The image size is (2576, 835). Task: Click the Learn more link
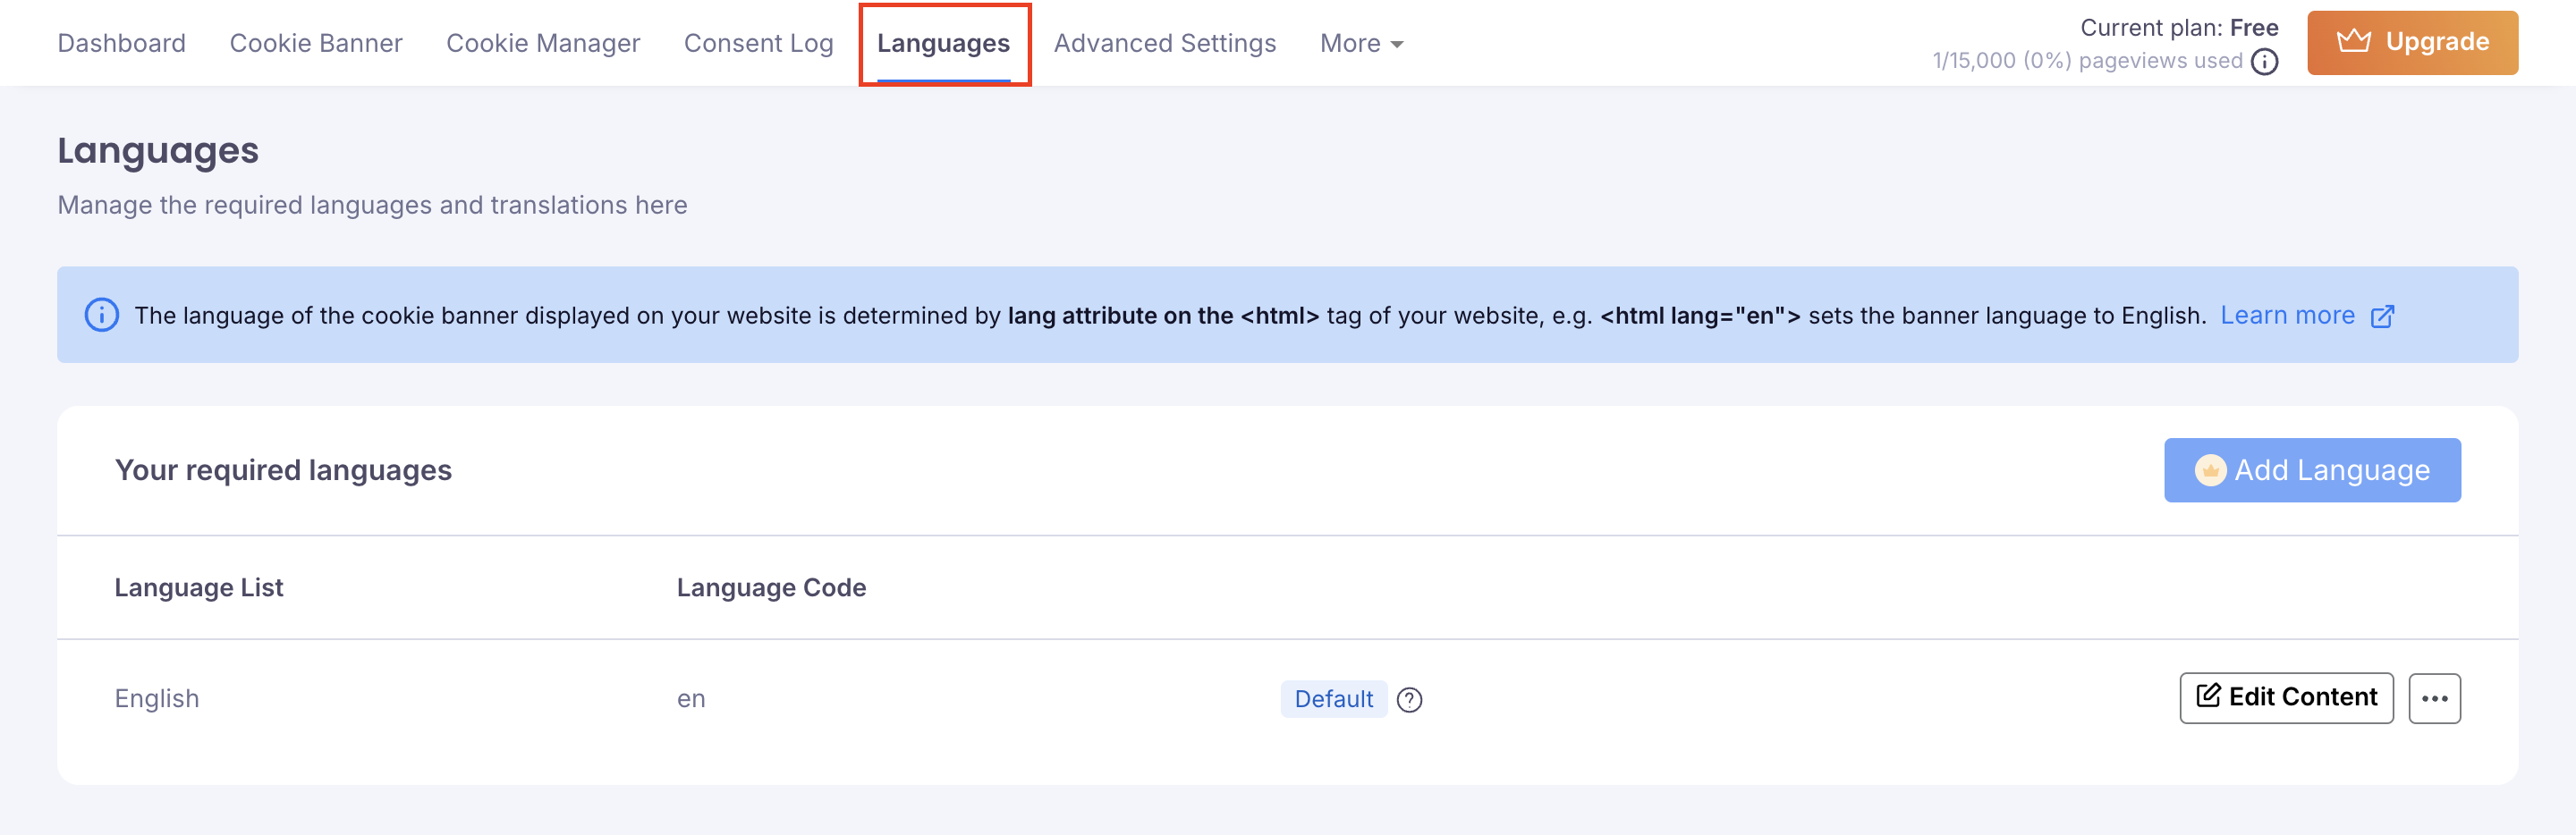2288,315
